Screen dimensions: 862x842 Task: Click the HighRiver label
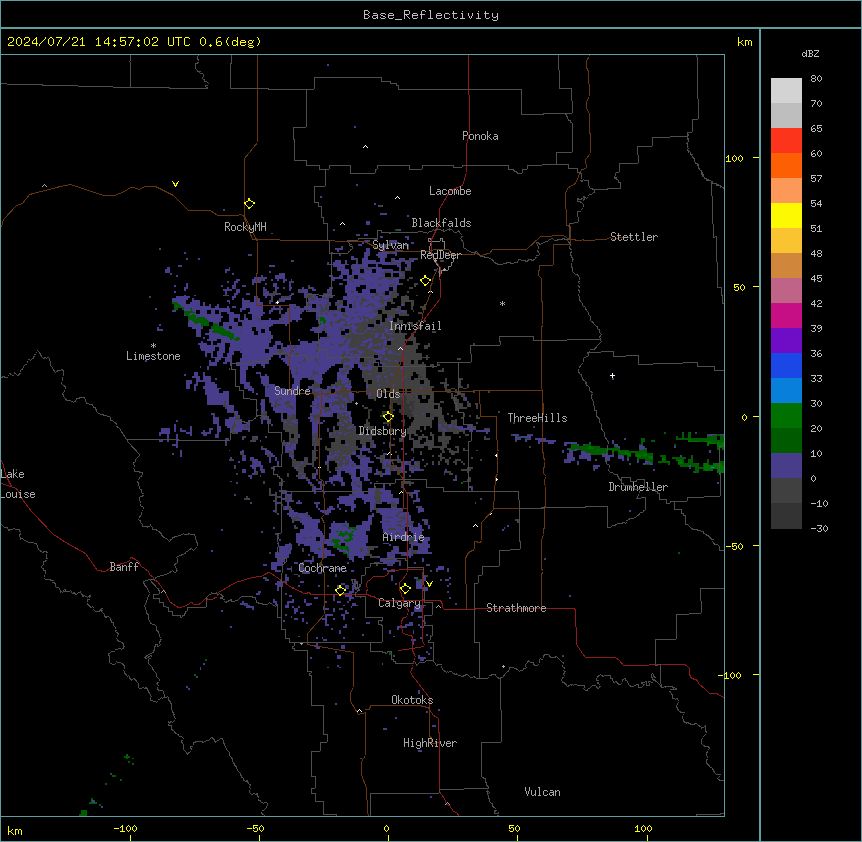click(430, 743)
